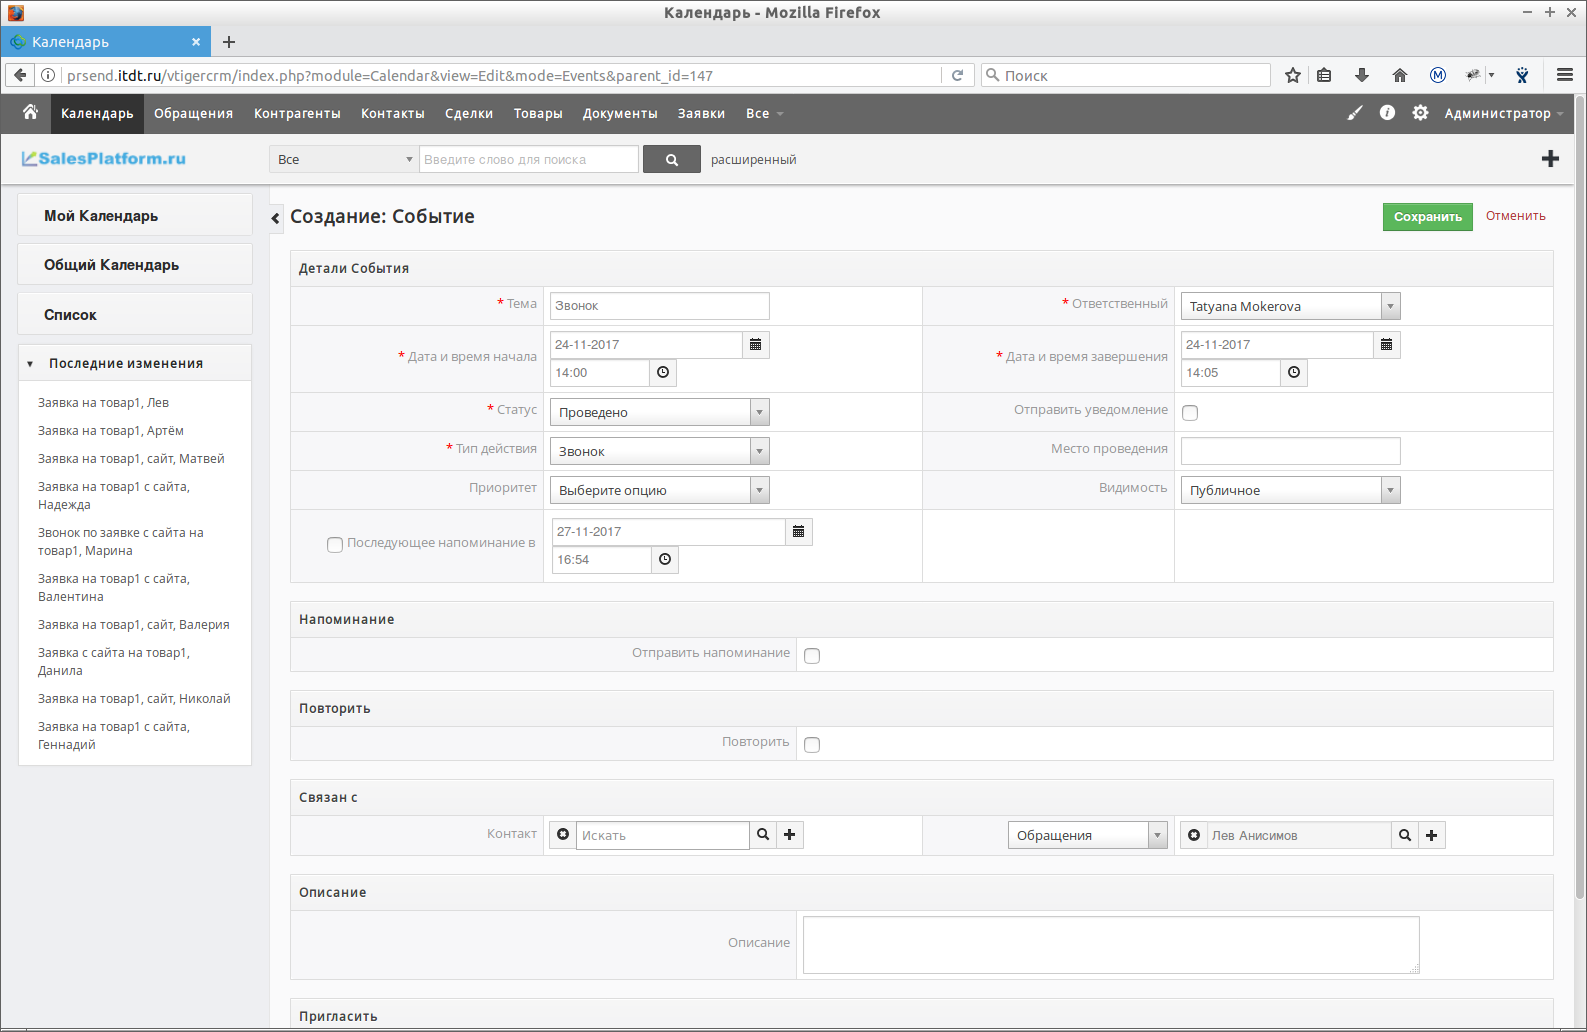Image resolution: width=1587 pixels, height=1032 pixels.
Task: Collapse the left sidebar arrow
Action: click(x=276, y=218)
